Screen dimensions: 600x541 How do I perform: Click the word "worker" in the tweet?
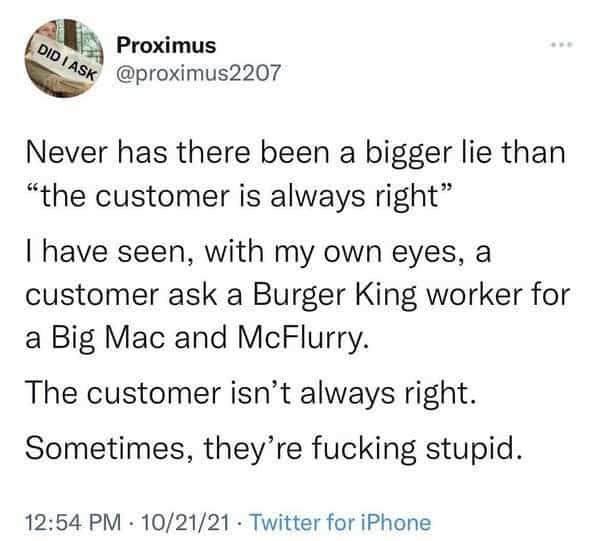(443, 296)
